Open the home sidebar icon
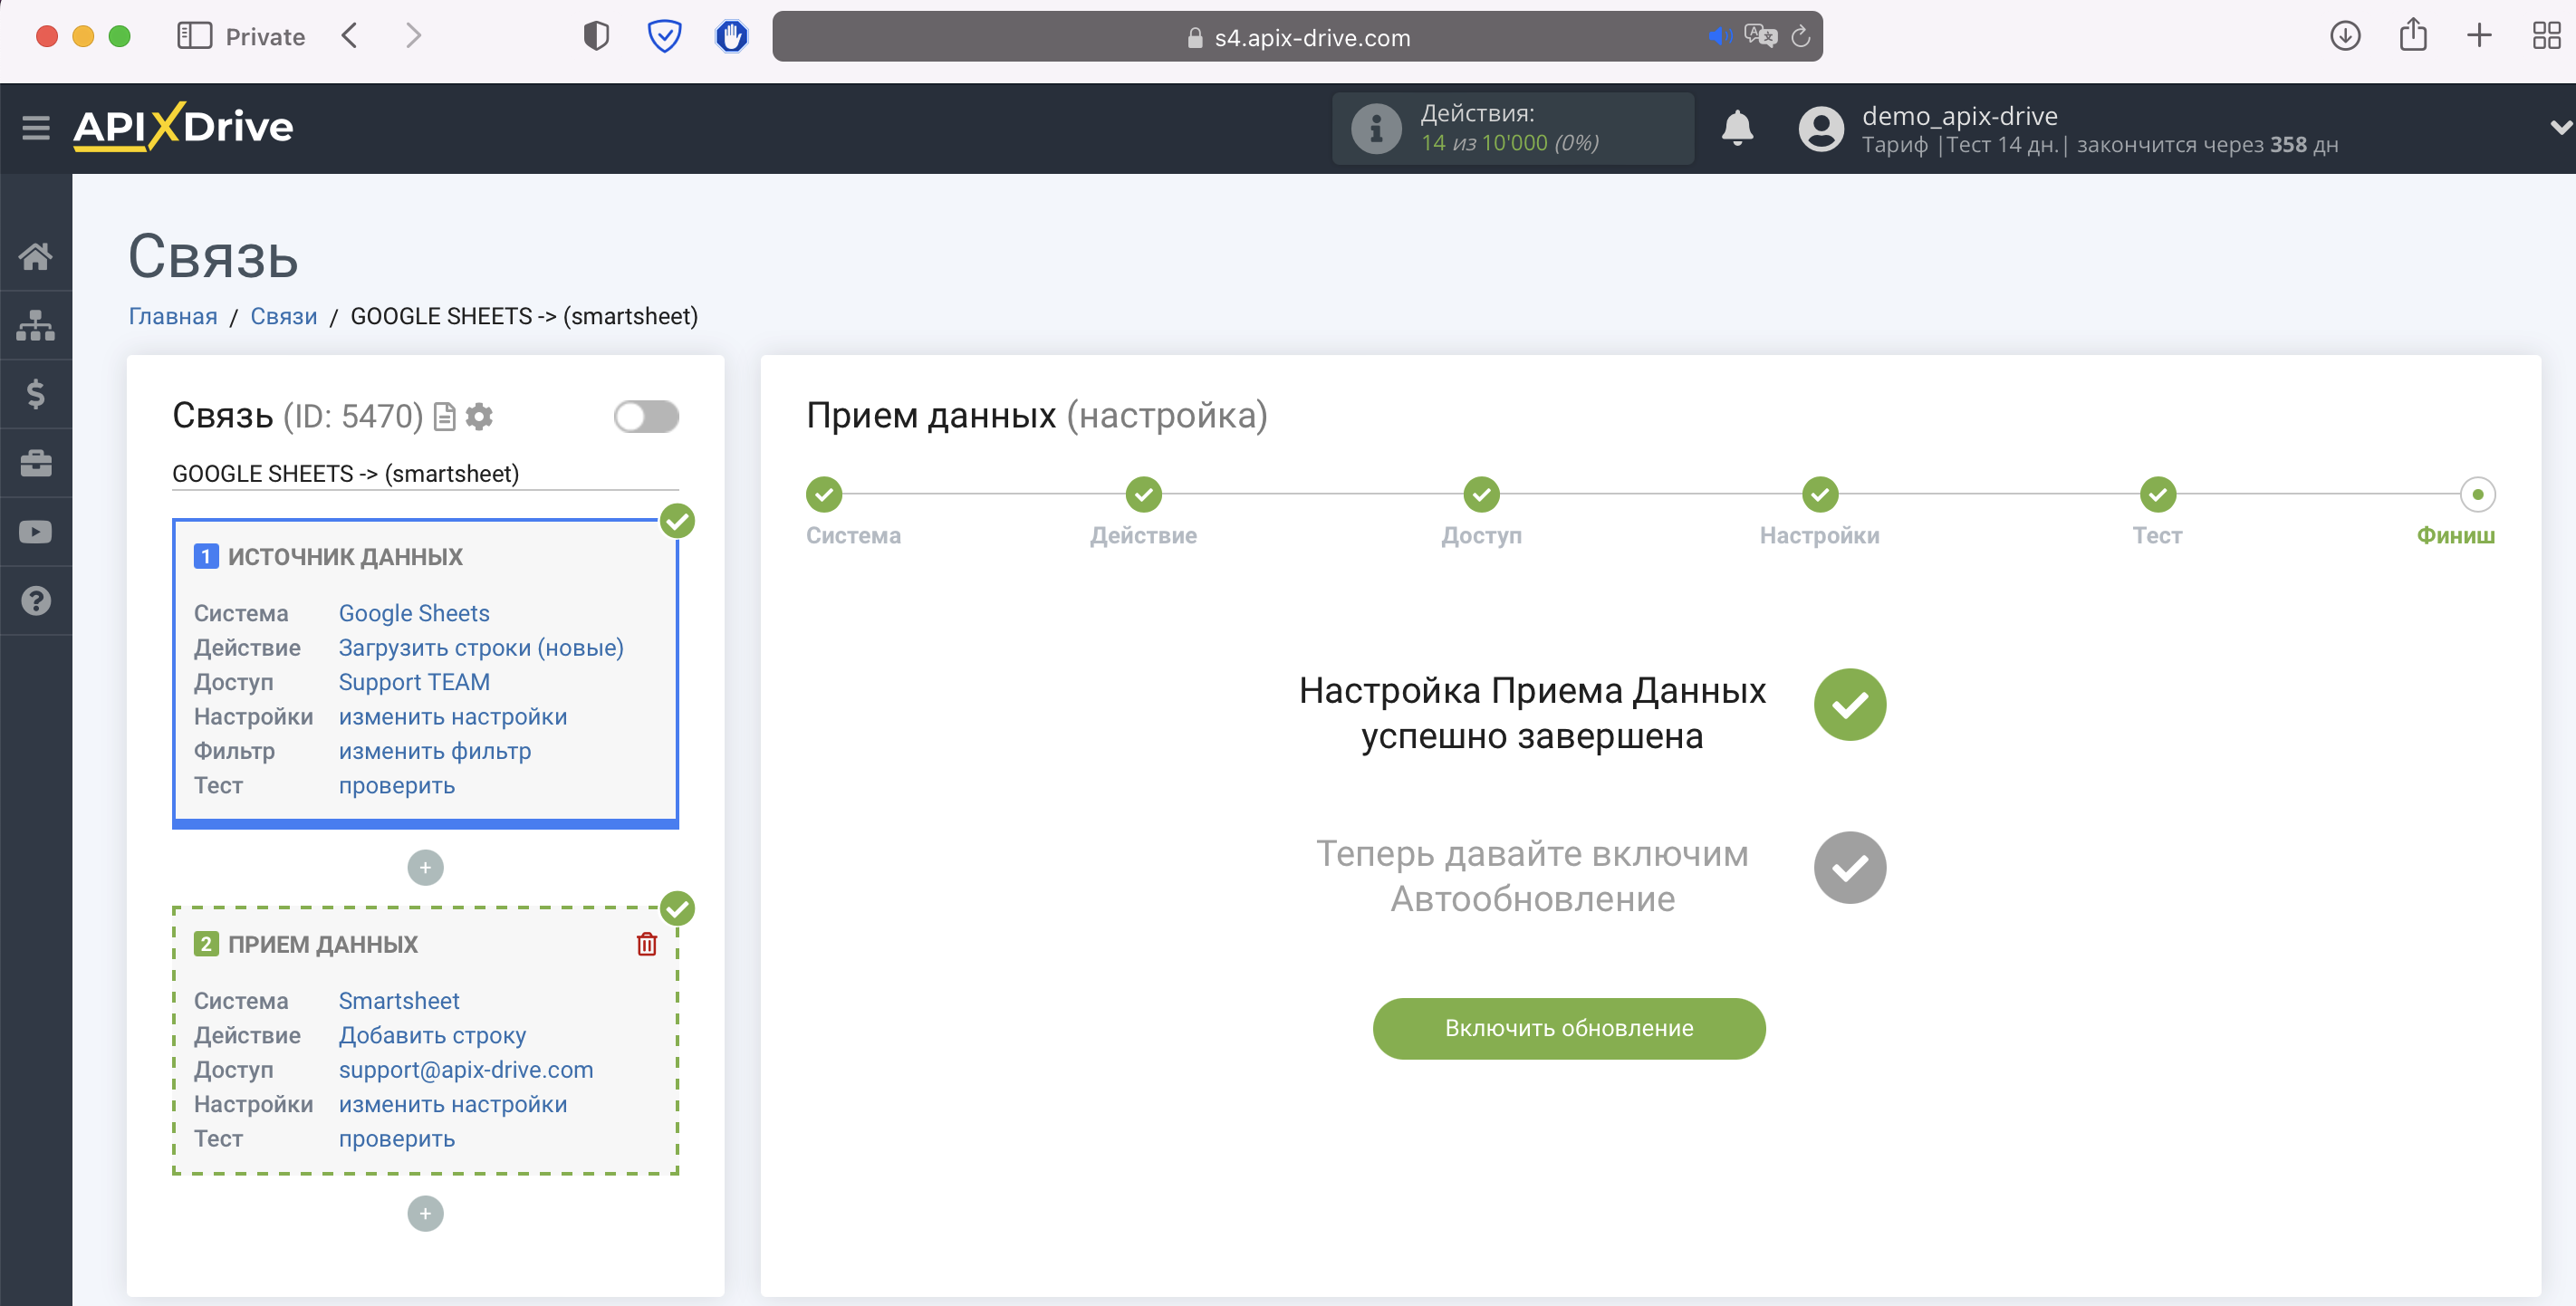 click(36, 256)
